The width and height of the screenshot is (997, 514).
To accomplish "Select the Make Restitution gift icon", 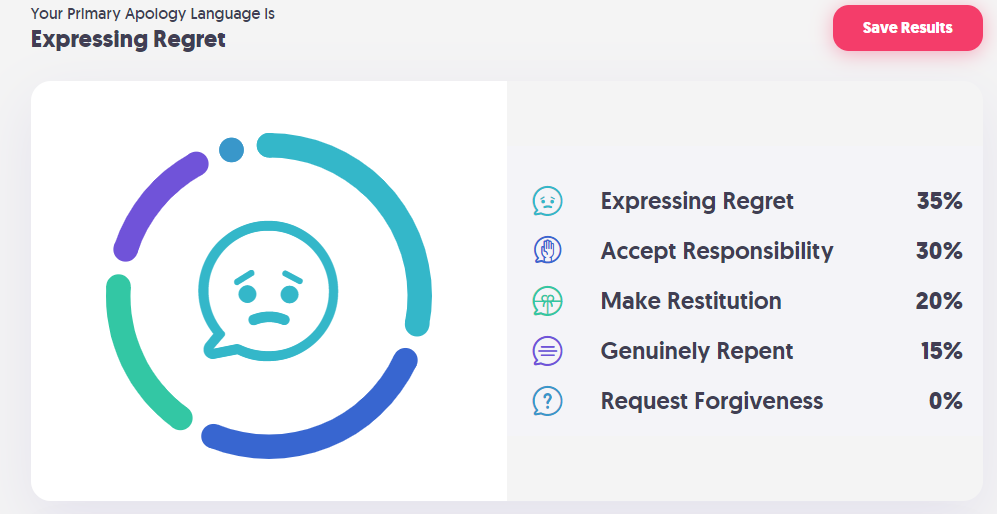I will 547,301.
